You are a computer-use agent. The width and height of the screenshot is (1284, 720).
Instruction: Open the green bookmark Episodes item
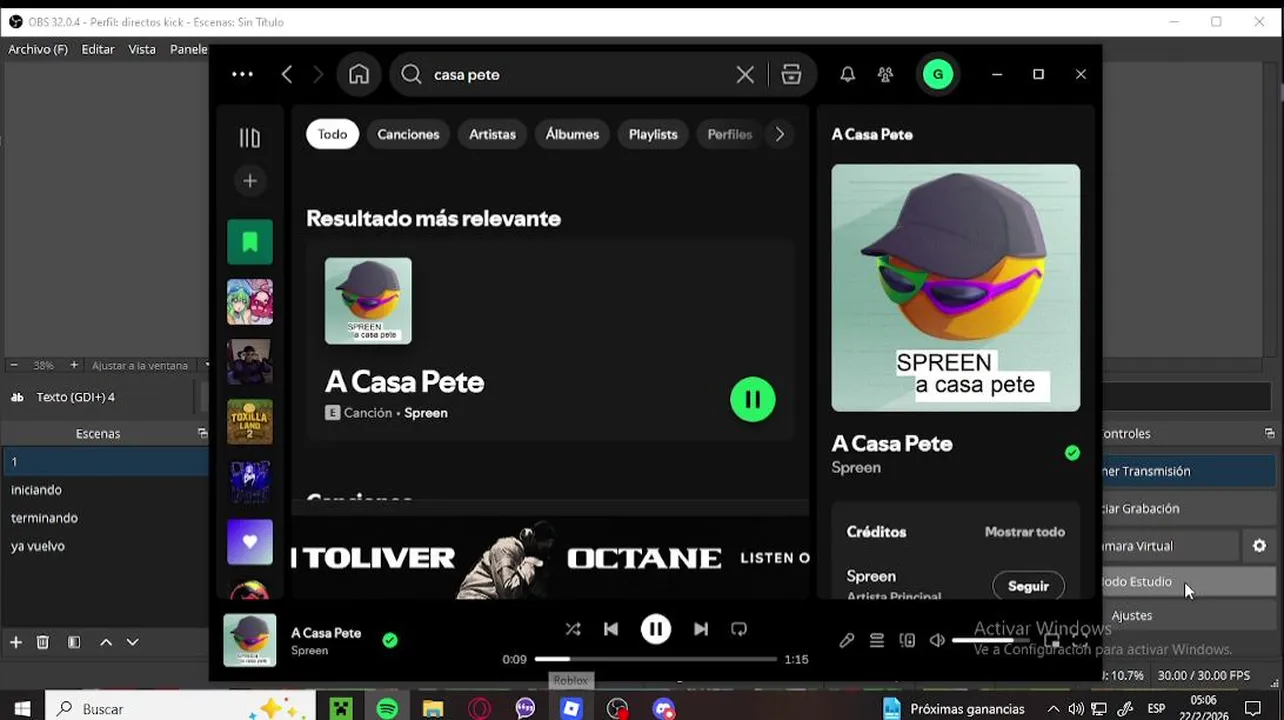[x=250, y=242]
